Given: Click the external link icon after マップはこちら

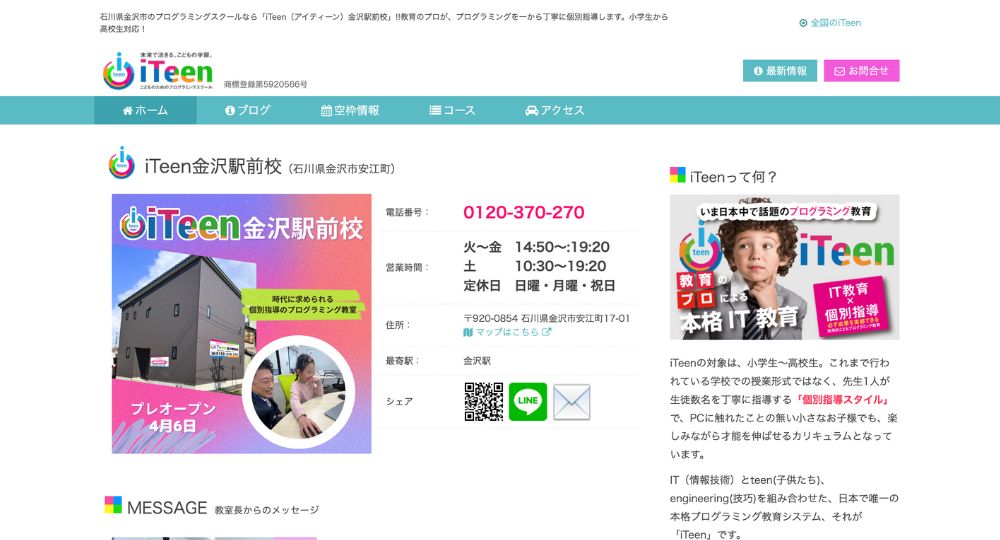Looking at the screenshot, I should pos(547,332).
